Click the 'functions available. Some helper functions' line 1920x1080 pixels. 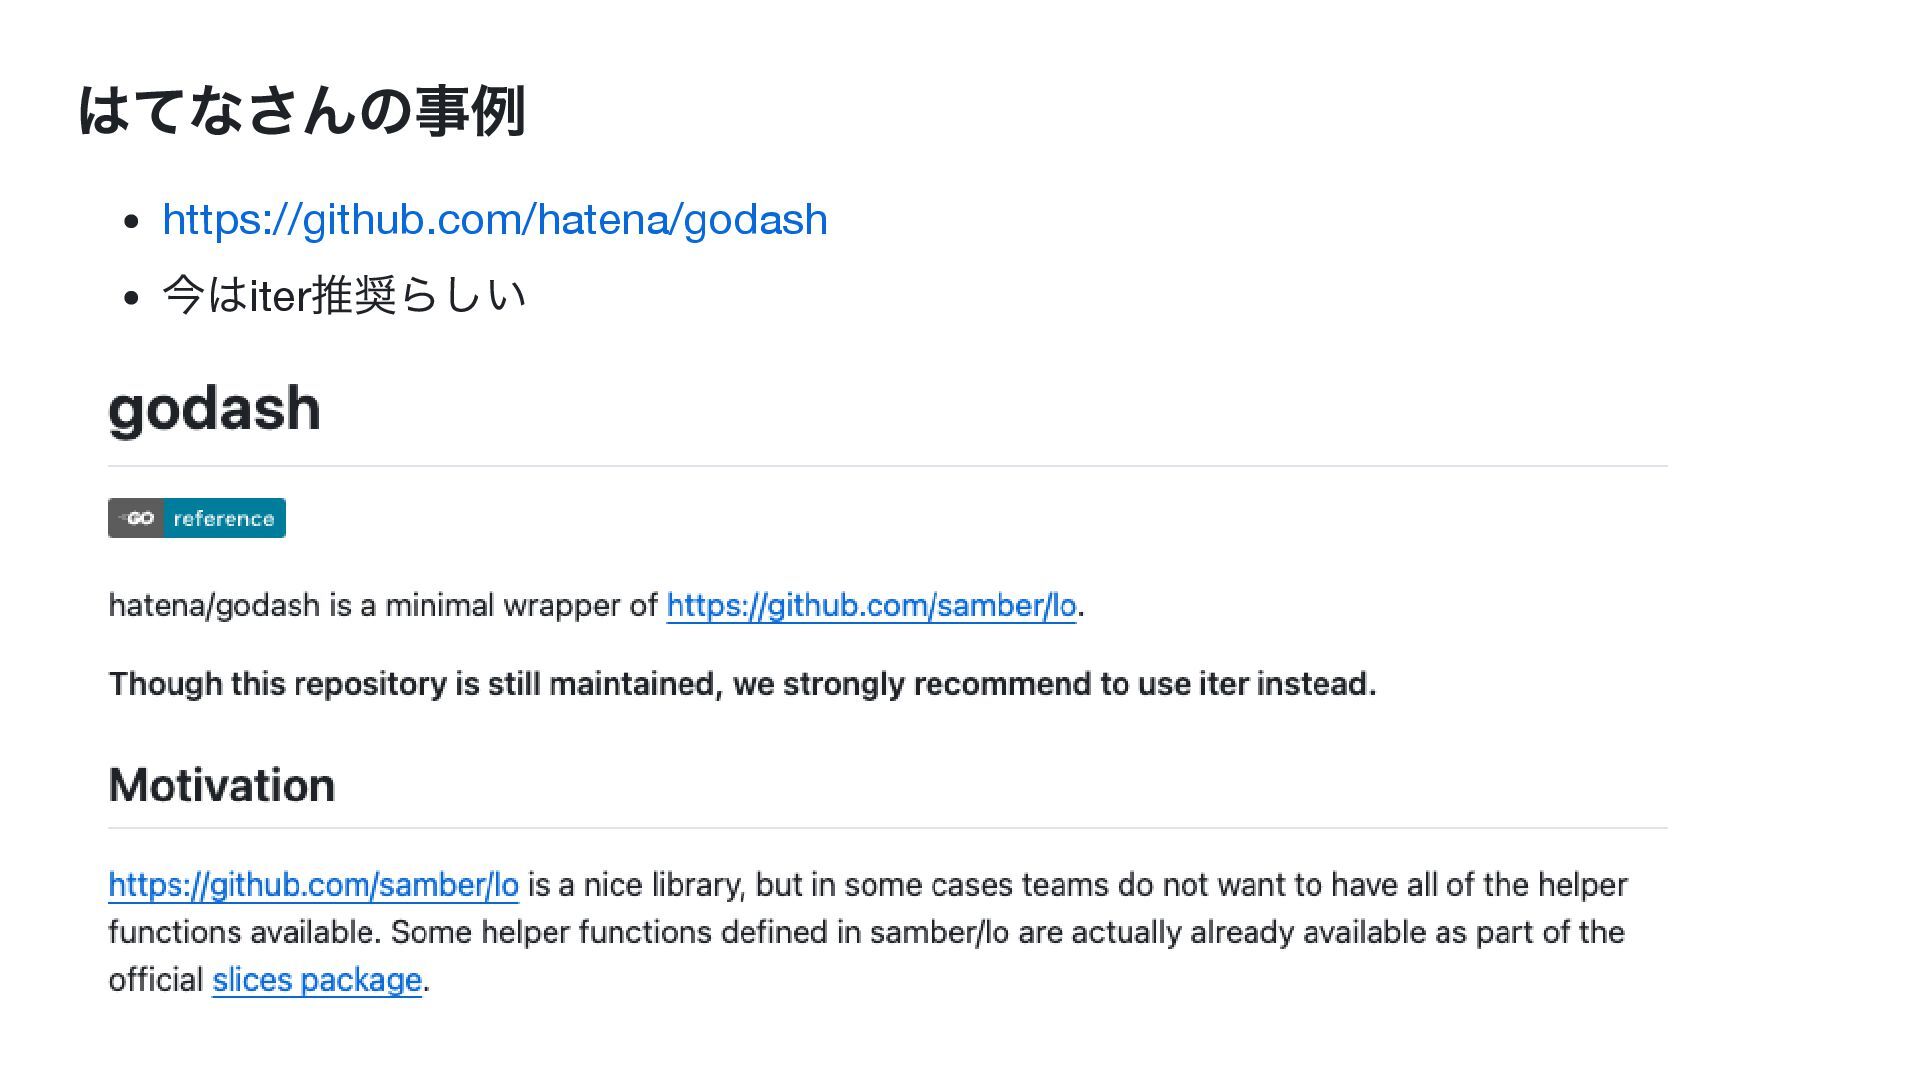pos(866,933)
